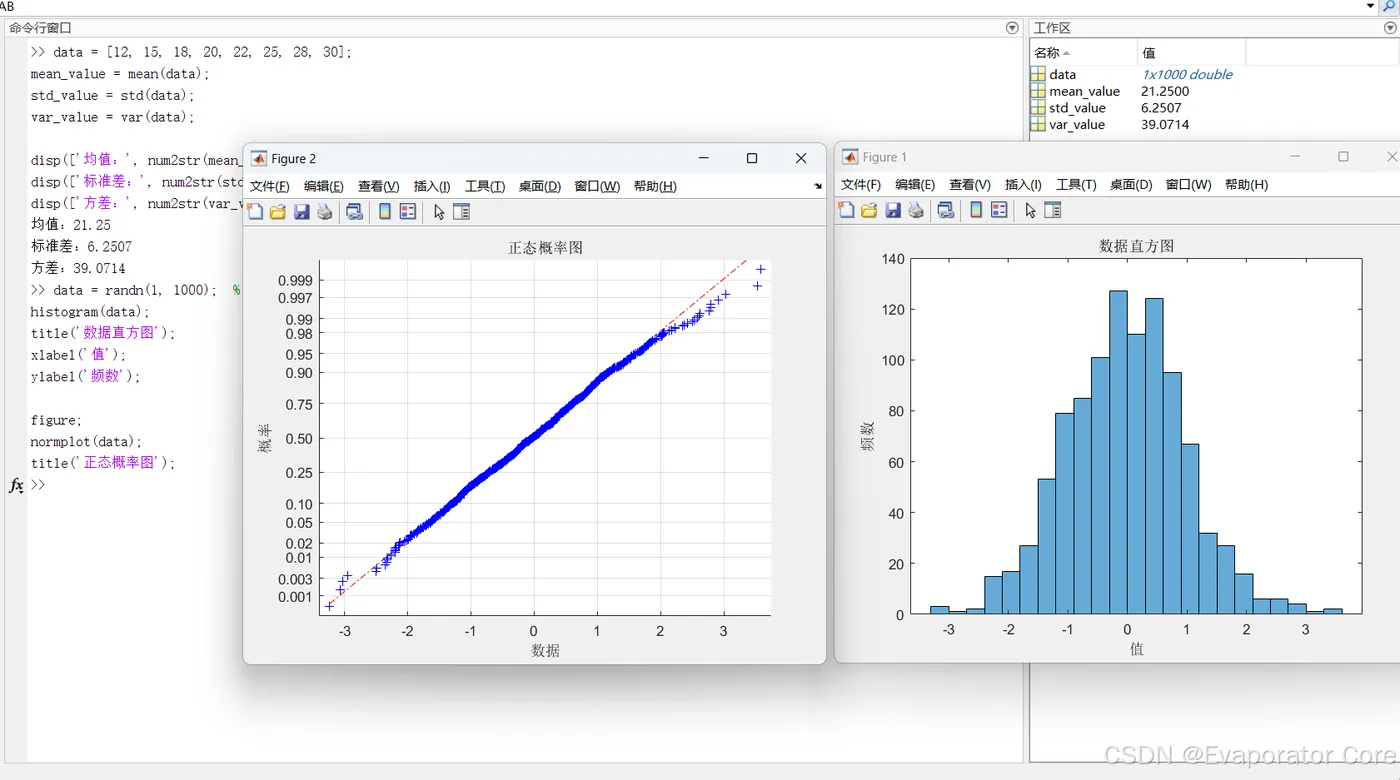Open 编辑(E) menu in Figure 2
The height and width of the screenshot is (780, 1400).
pyautogui.click(x=323, y=187)
